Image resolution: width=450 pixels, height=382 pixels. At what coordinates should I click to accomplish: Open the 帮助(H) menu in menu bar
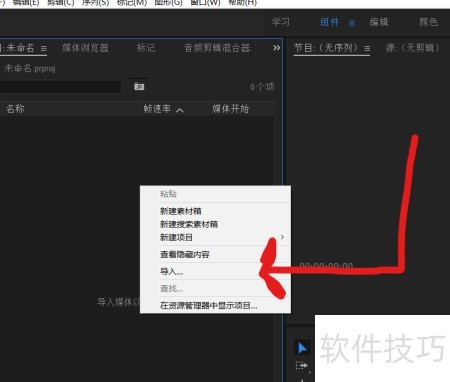[x=242, y=3]
